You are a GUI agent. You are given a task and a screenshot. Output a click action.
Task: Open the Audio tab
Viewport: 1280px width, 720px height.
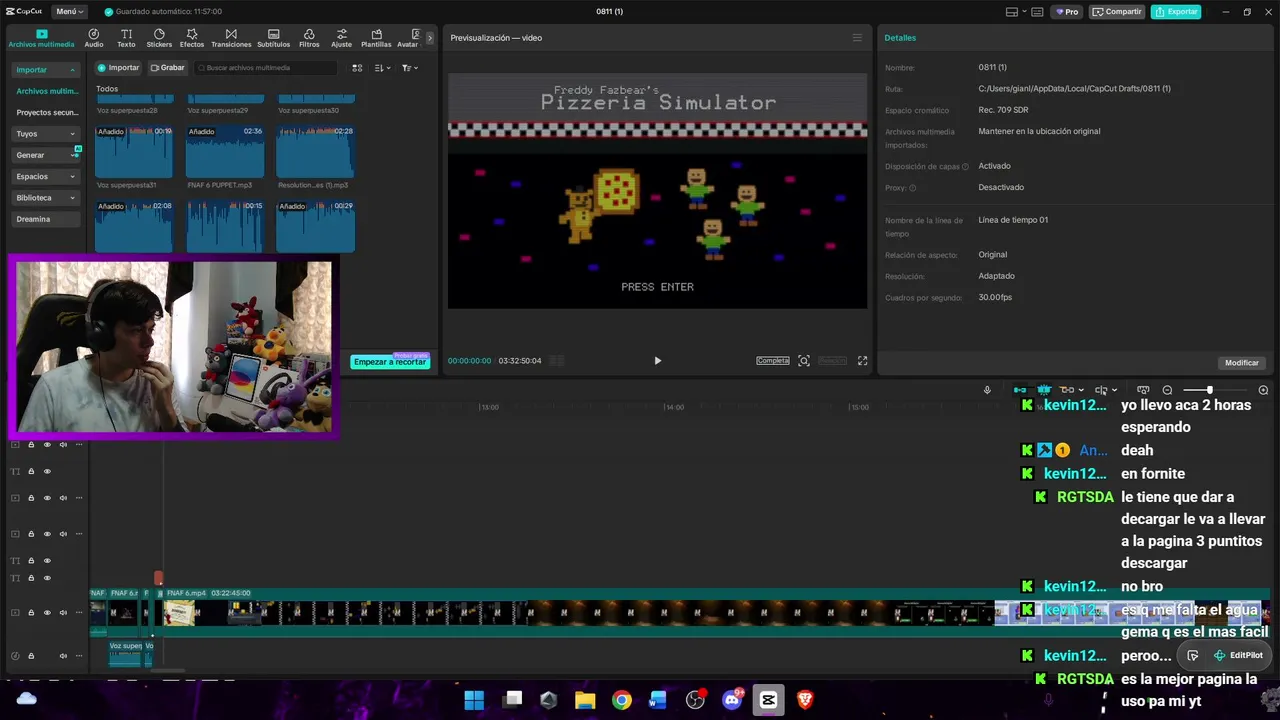[x=94, y=38]
